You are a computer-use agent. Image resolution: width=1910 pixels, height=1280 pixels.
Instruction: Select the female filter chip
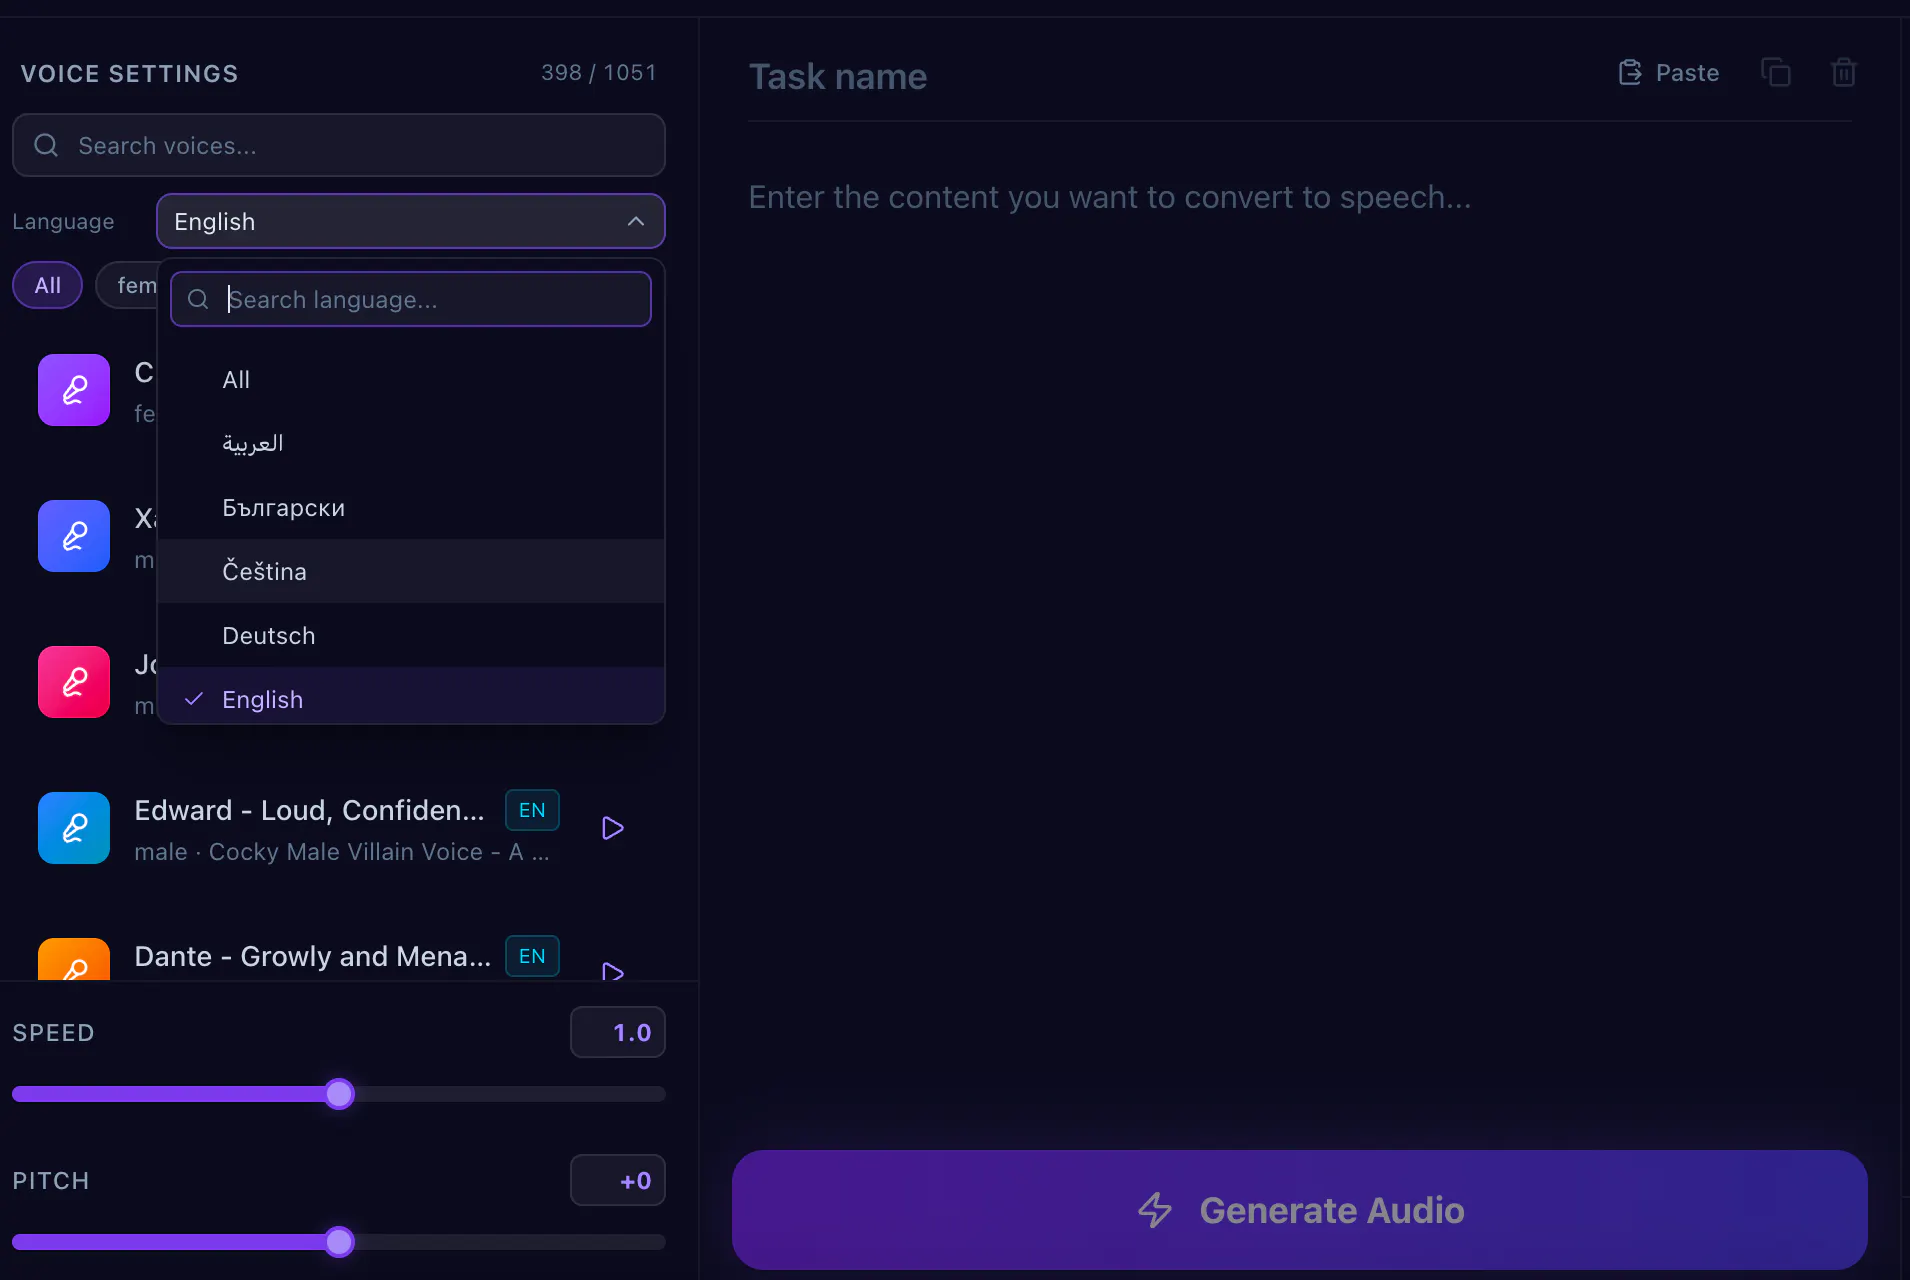pos(128,285)
